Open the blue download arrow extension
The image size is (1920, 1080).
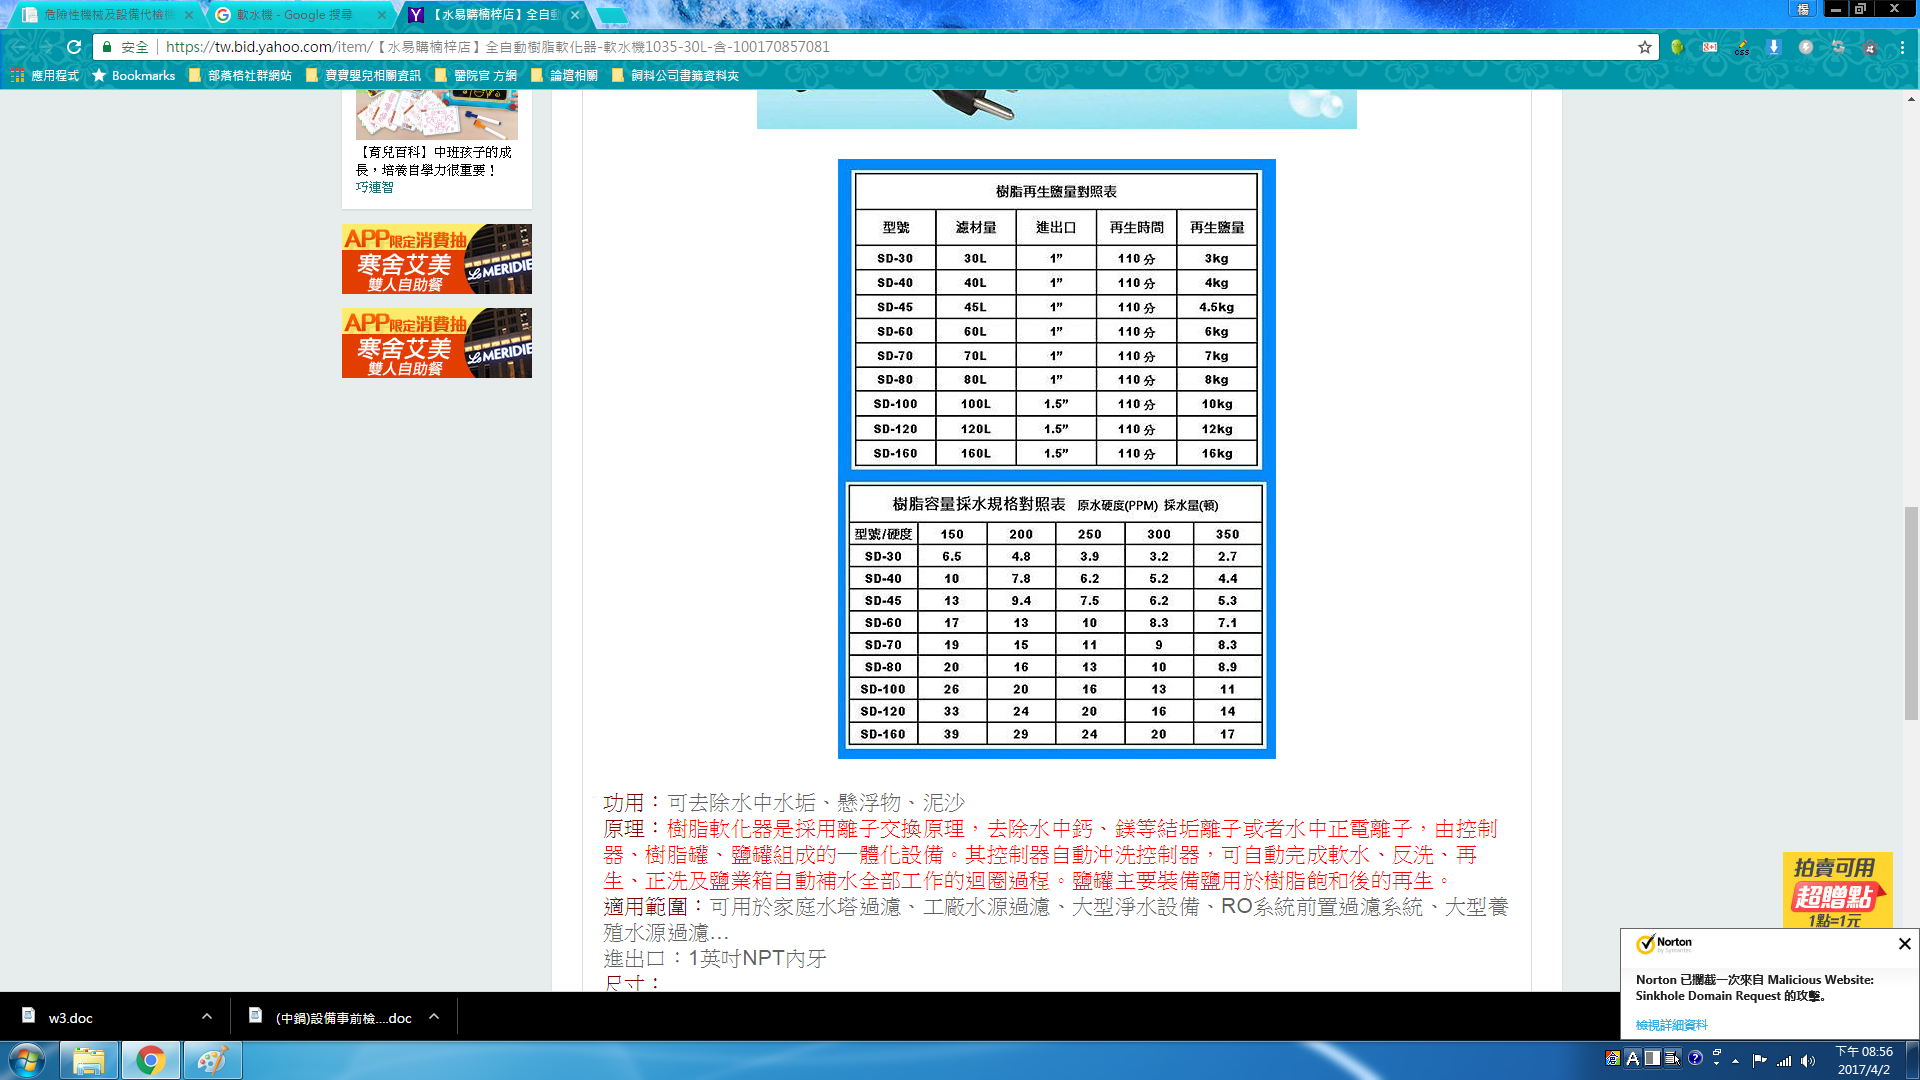point(1774,47)
